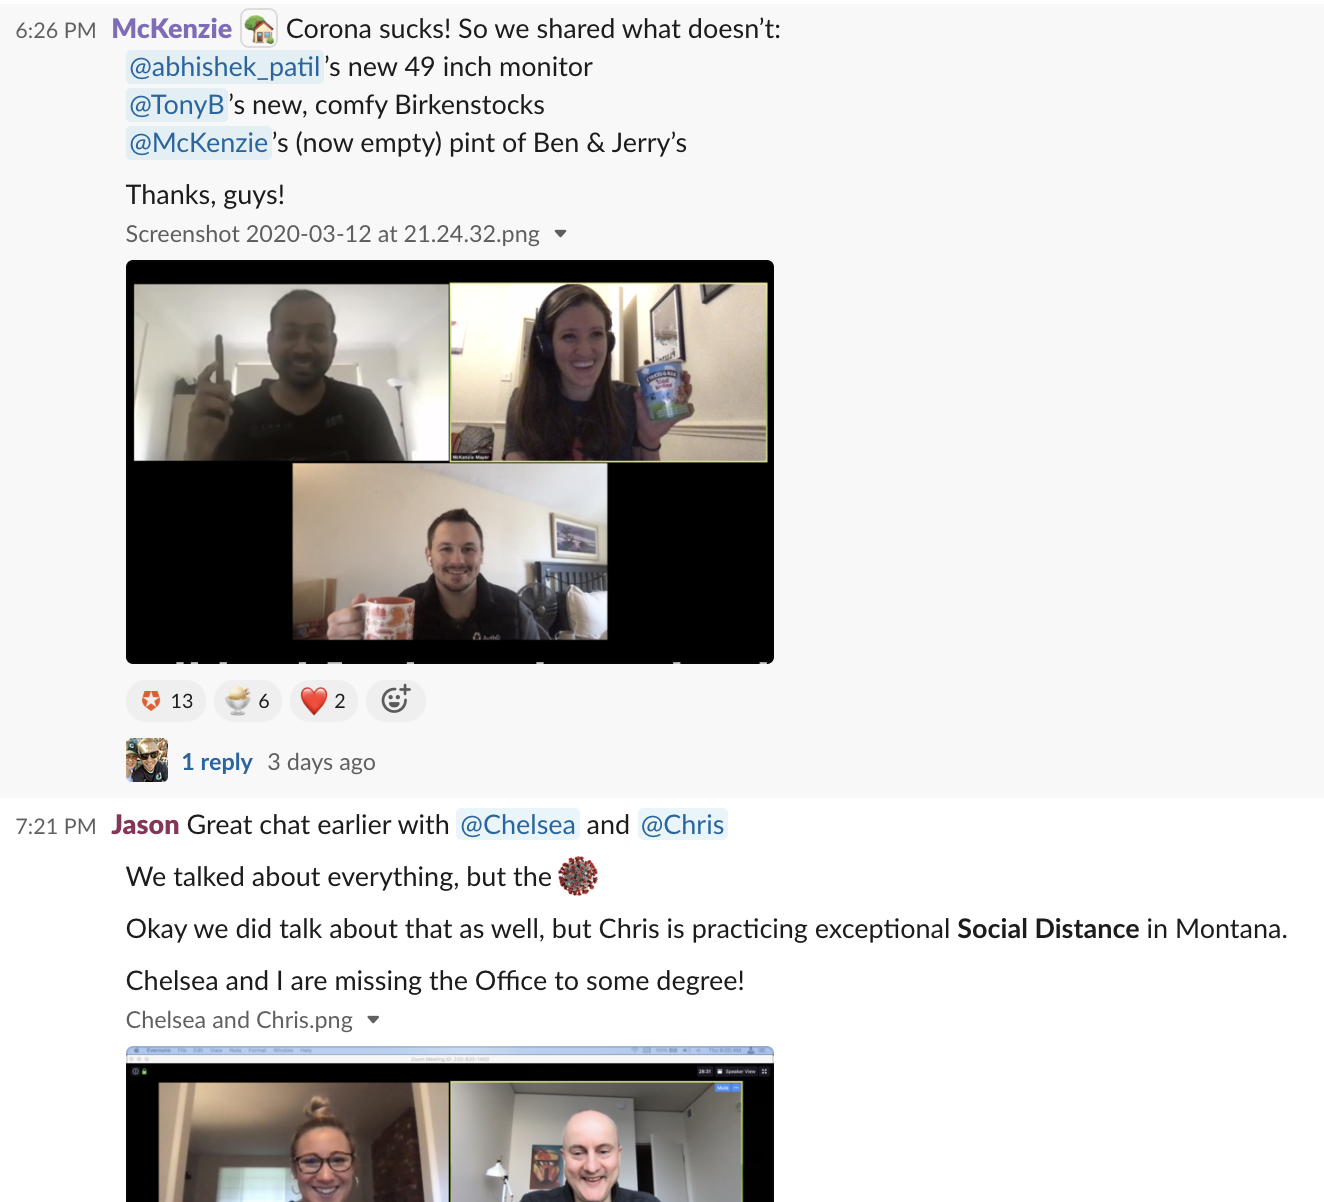Image resolution: width=1324 pixels, height=1202 pixels.
Task: Collapse the Chelsea and Chris.png attachment arrow
Action: point(374,1020)
